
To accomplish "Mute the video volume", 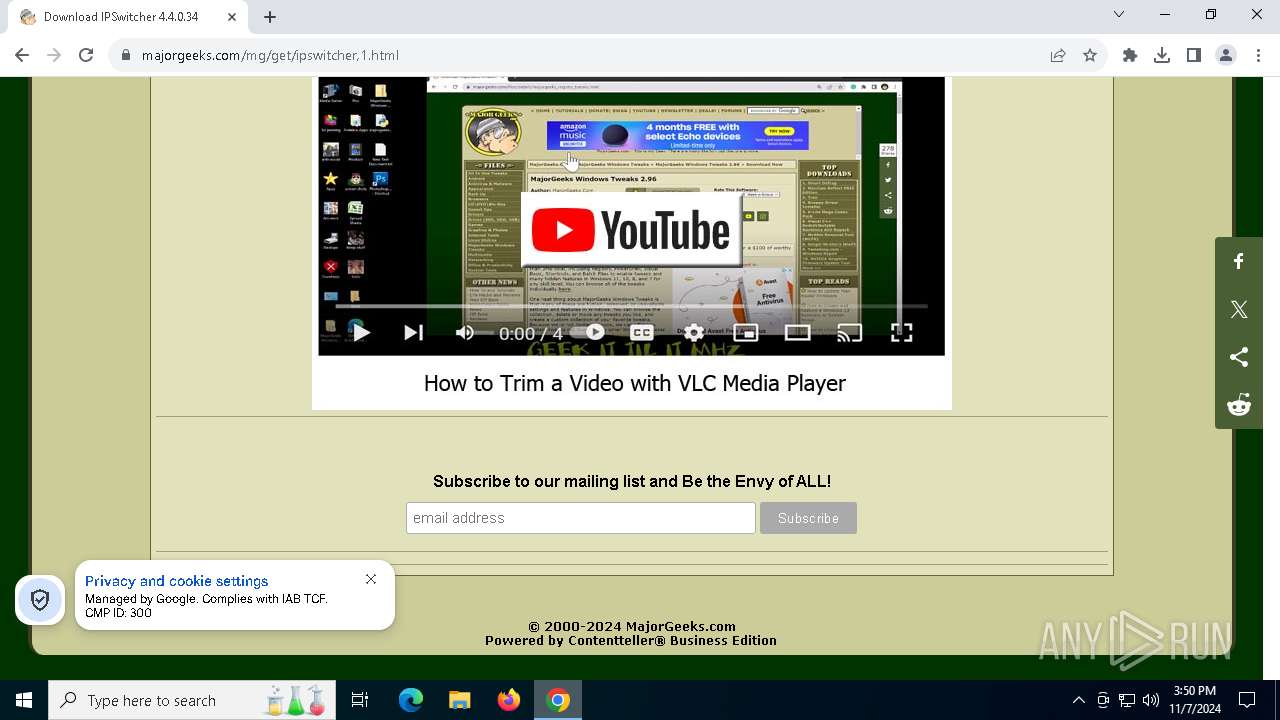I will (x=465, y=333).
